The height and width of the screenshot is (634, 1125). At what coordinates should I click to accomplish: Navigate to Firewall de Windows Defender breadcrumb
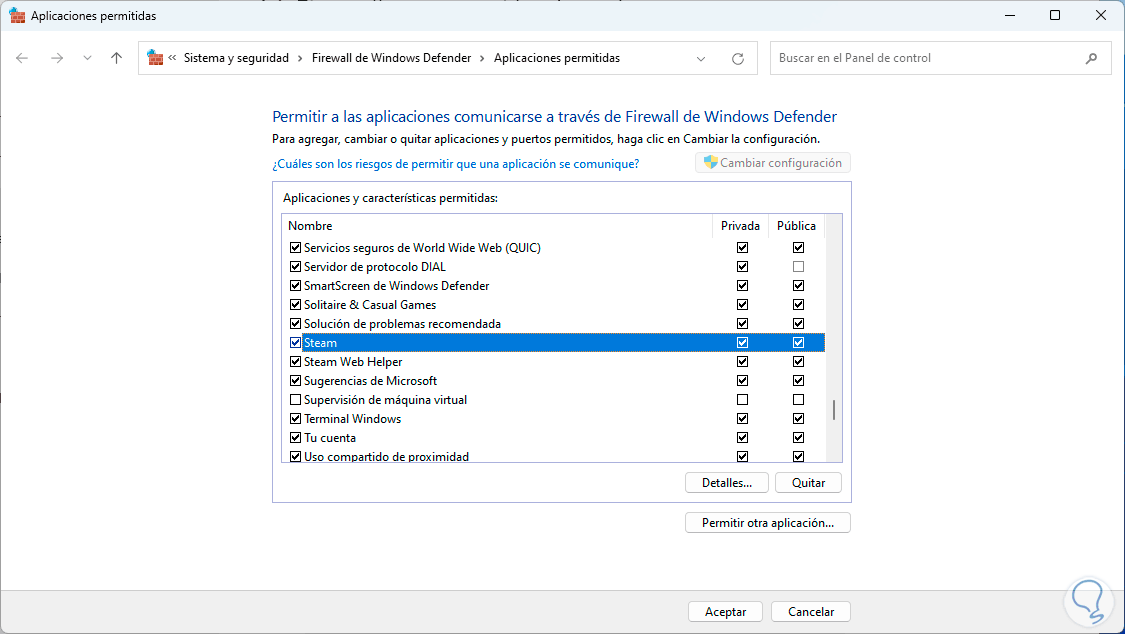[x=391, y=58]
